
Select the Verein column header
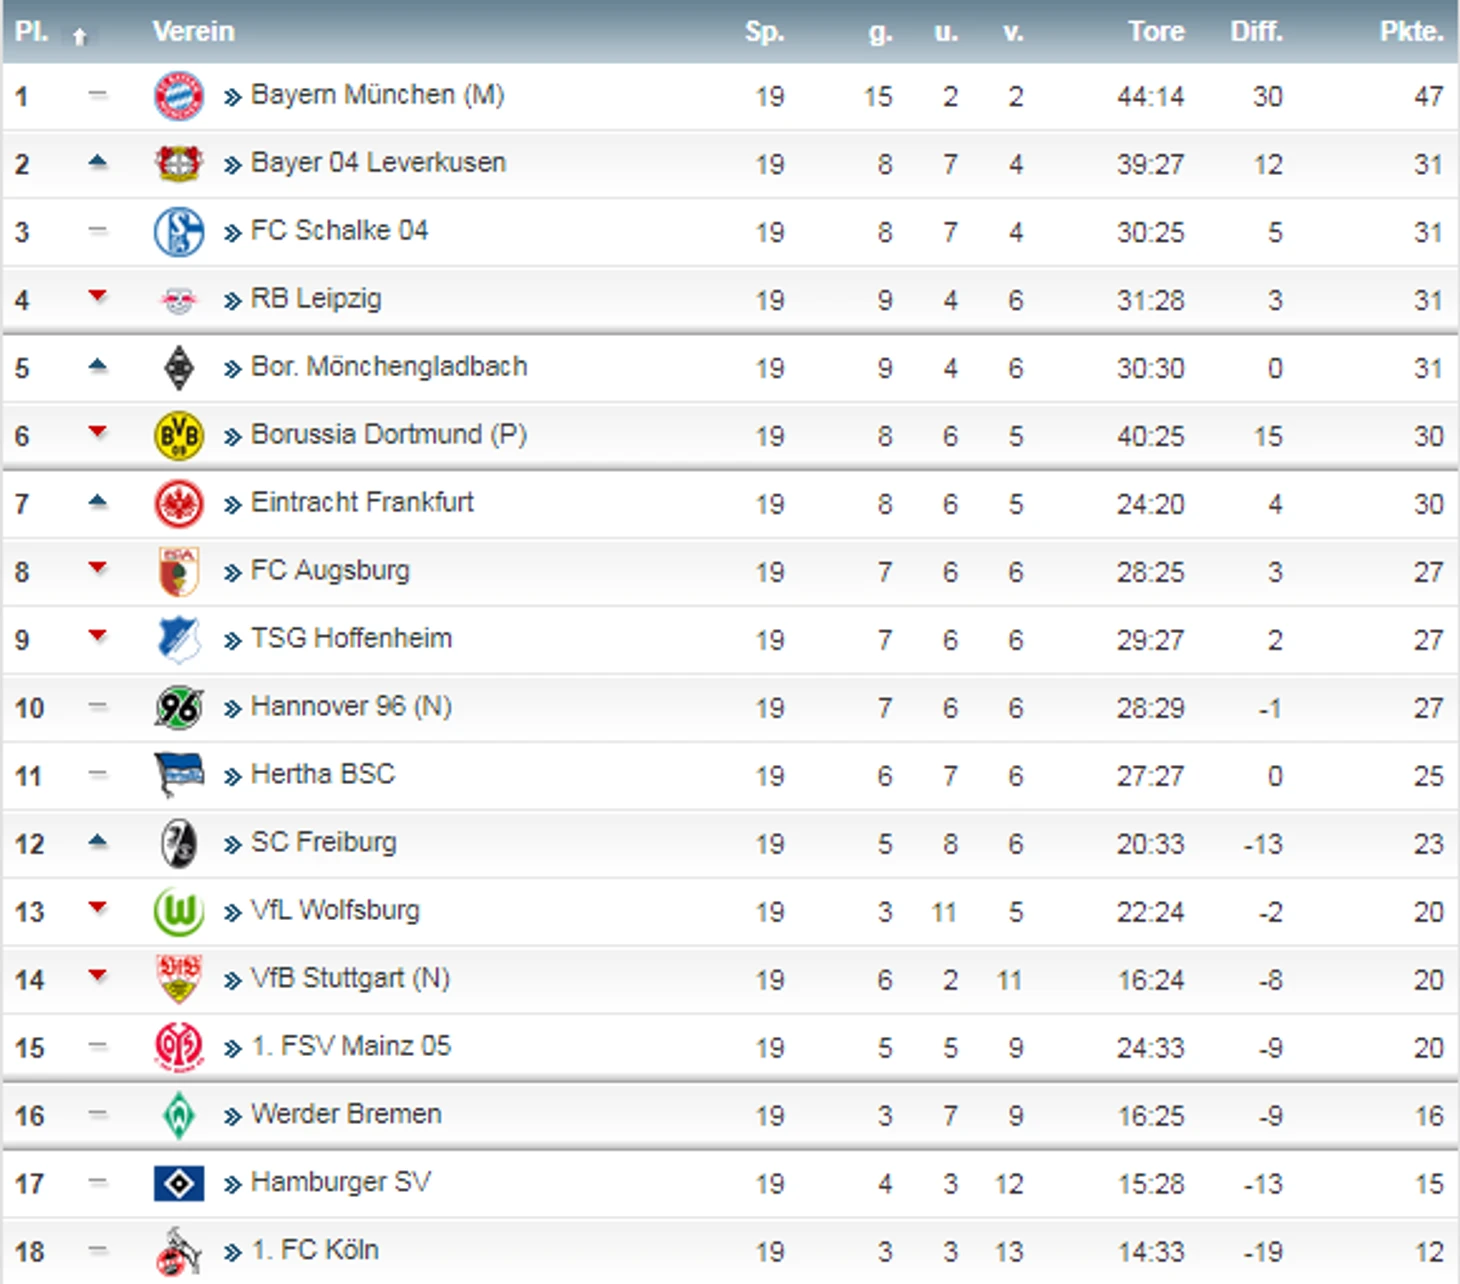[x=194, y=32]
